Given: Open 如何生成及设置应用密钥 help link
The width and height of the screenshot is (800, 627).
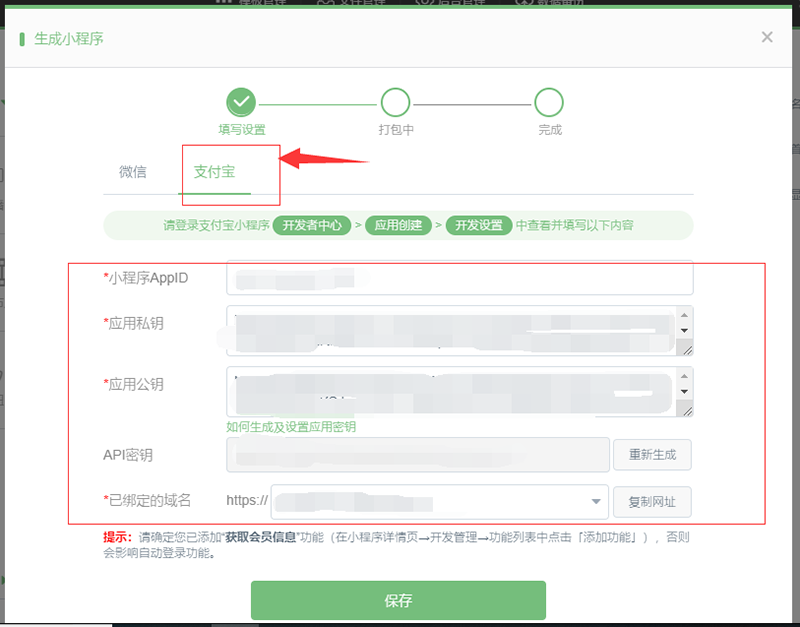Looking at the screenshot, I should (291, 427).
